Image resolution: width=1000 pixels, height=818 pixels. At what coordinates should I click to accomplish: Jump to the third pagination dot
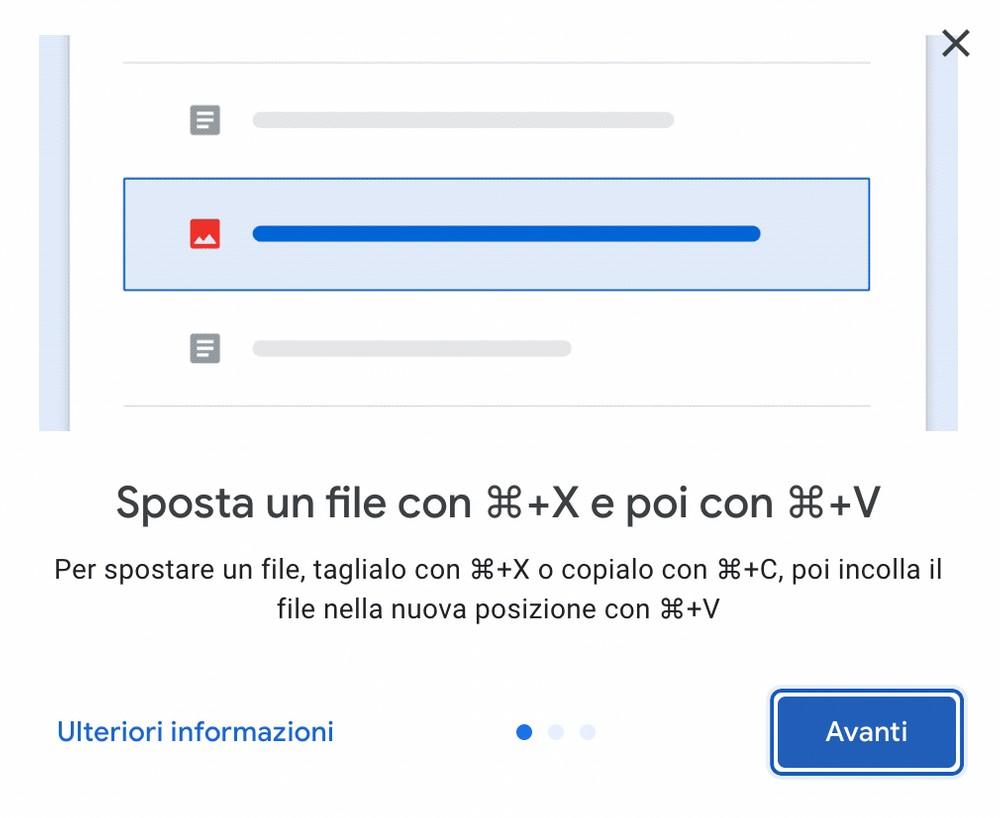(x=588, y=732)
